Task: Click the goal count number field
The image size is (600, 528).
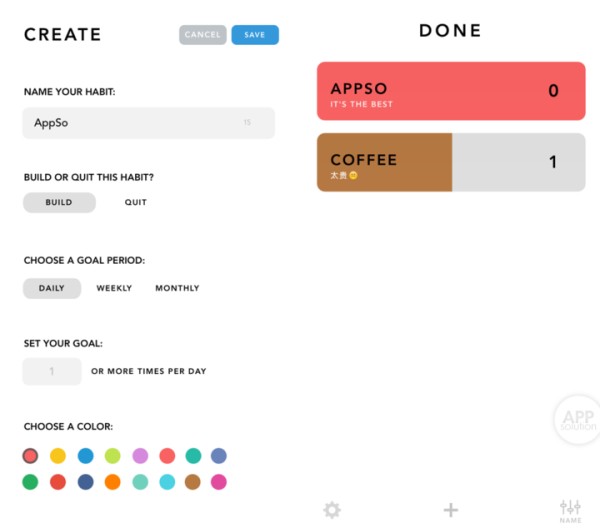Action: pos(52,371)
